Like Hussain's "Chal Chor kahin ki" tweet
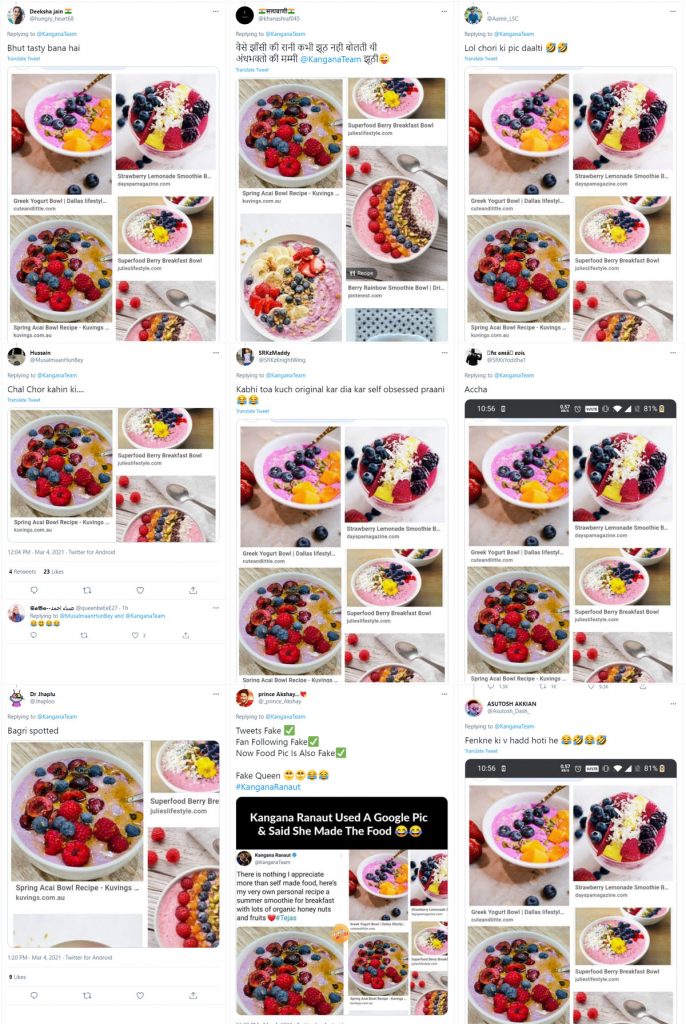 pos(140,590)
